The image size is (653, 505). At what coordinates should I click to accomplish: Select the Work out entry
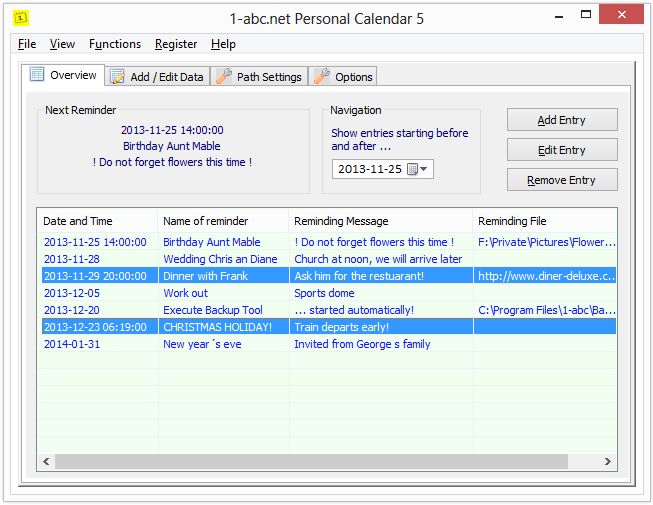pos(185,293)
